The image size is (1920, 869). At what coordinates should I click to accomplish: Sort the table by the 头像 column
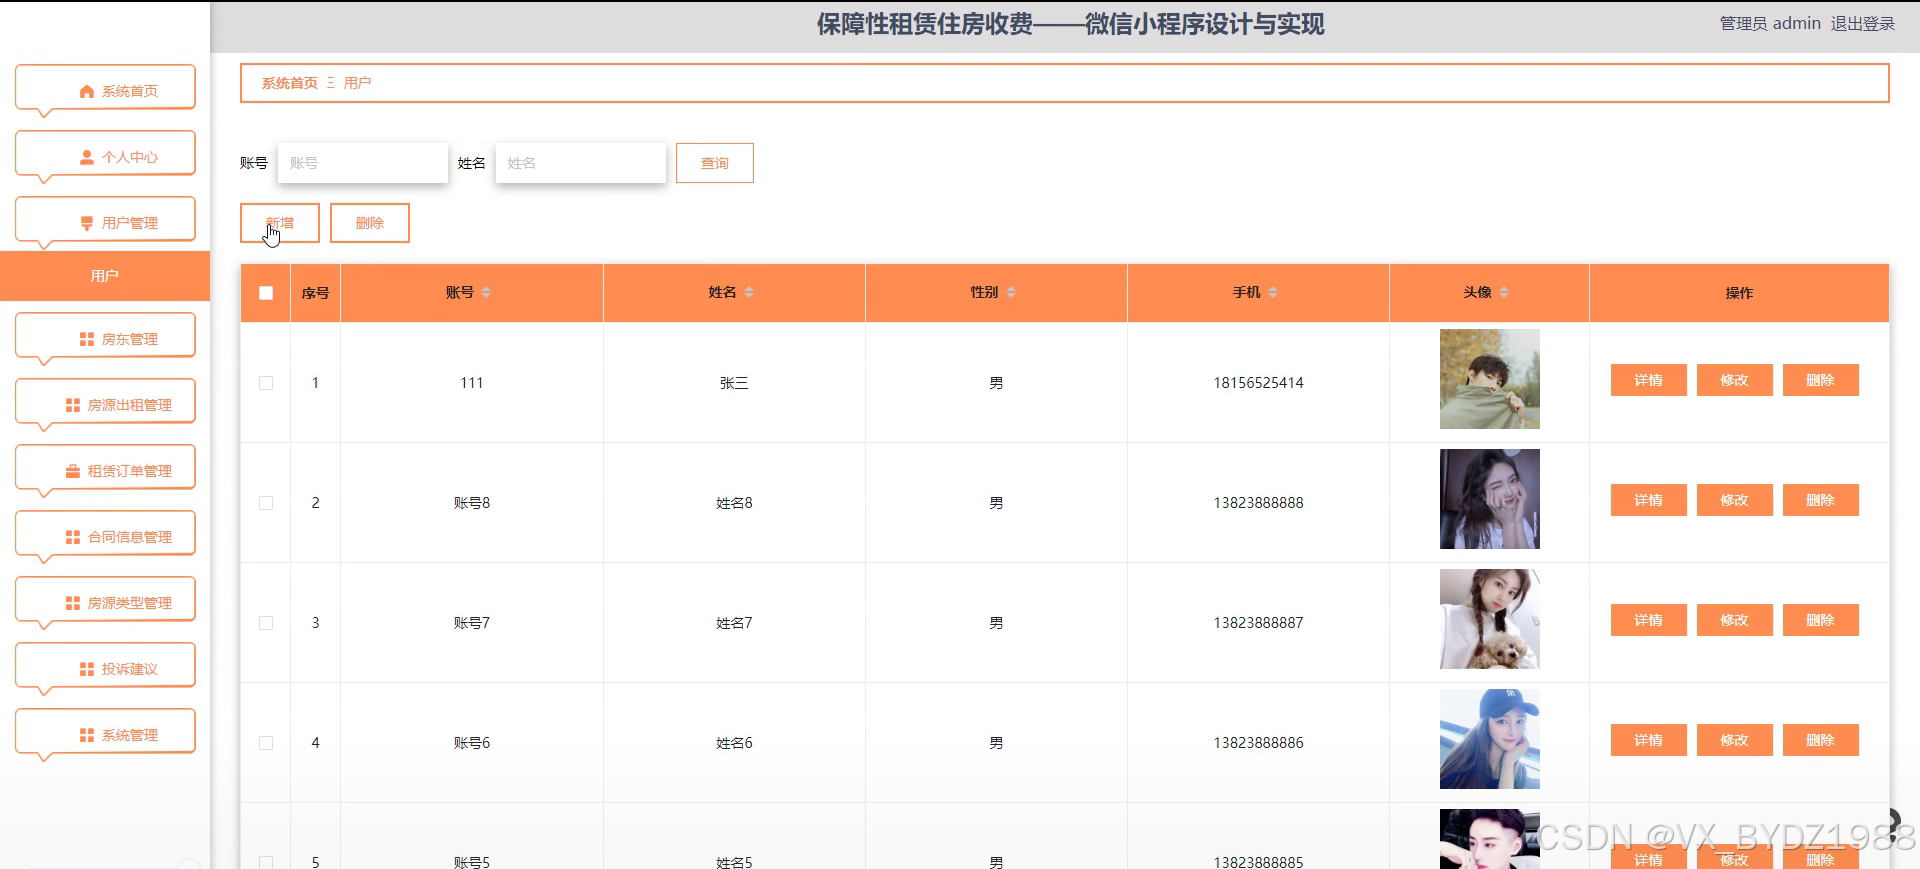(x=1504, y=292)
